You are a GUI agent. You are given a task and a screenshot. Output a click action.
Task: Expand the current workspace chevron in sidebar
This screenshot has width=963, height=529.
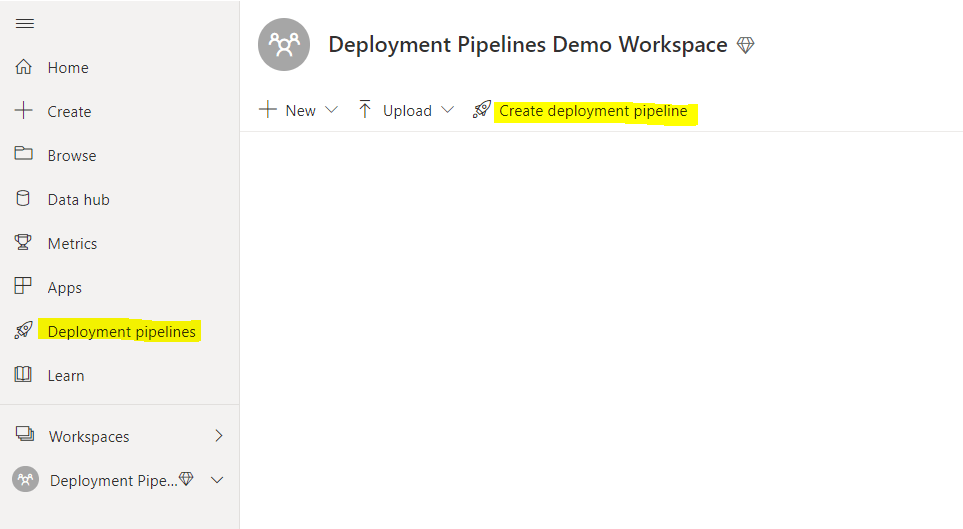pyautogui.click(x=218, y=480)
